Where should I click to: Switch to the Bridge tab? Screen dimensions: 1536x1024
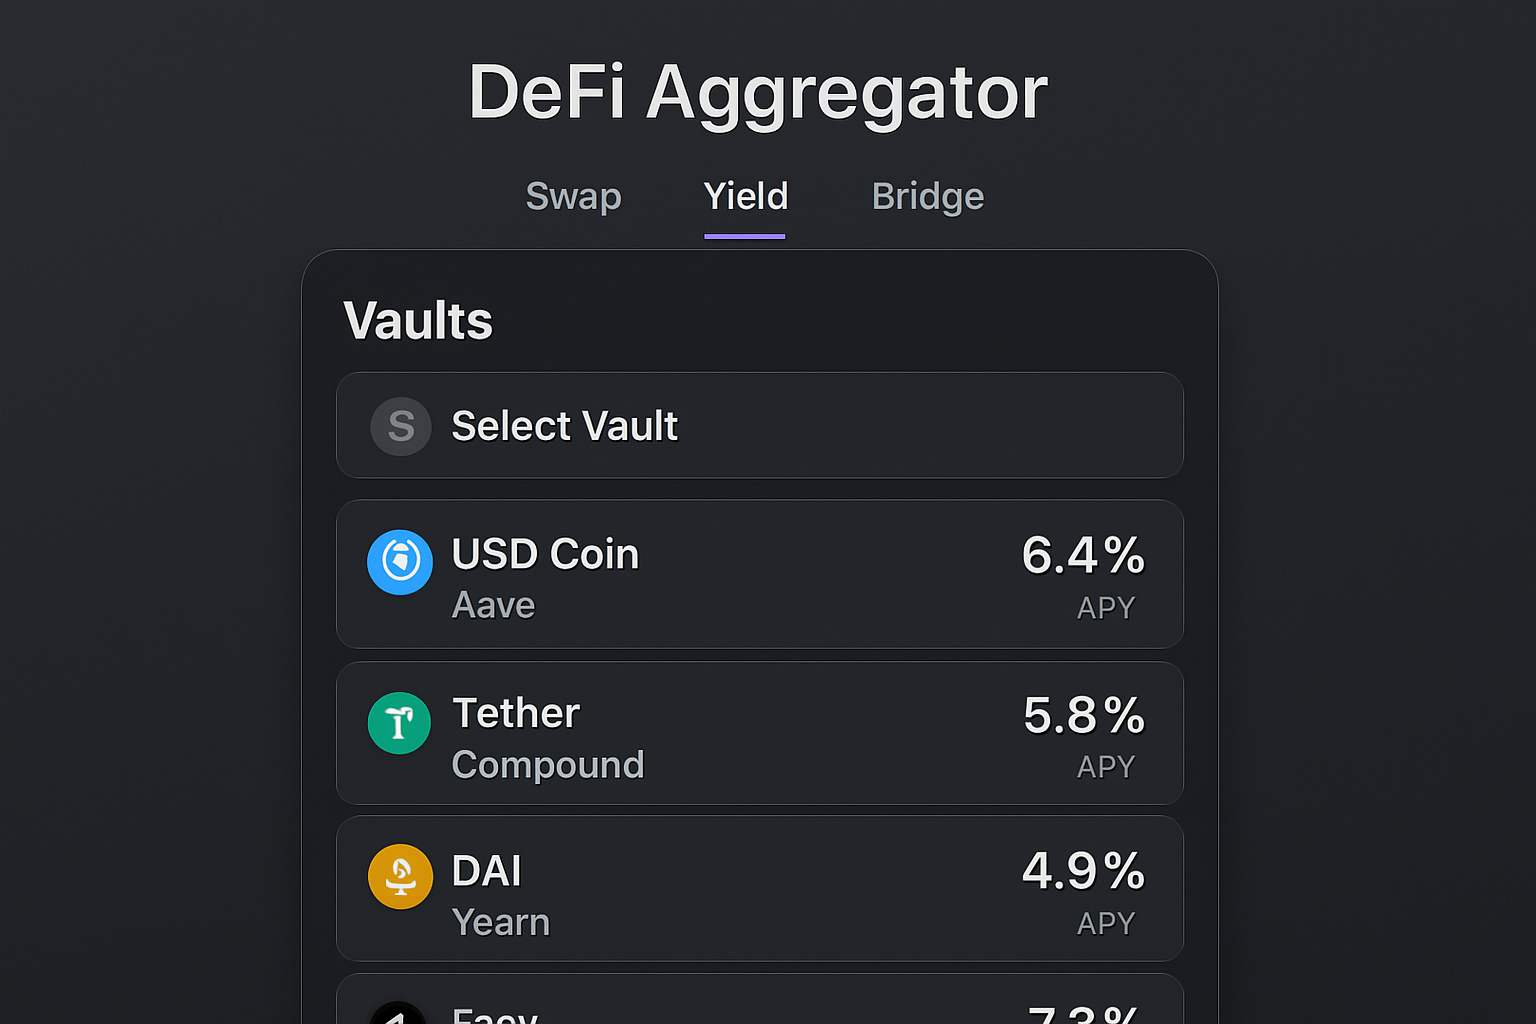927,197
